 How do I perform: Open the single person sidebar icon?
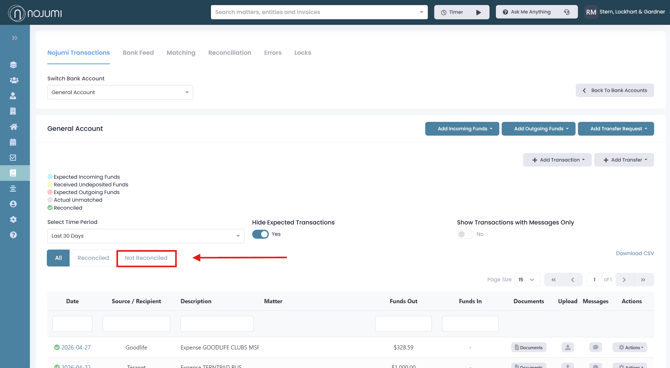tap(13, 96)
